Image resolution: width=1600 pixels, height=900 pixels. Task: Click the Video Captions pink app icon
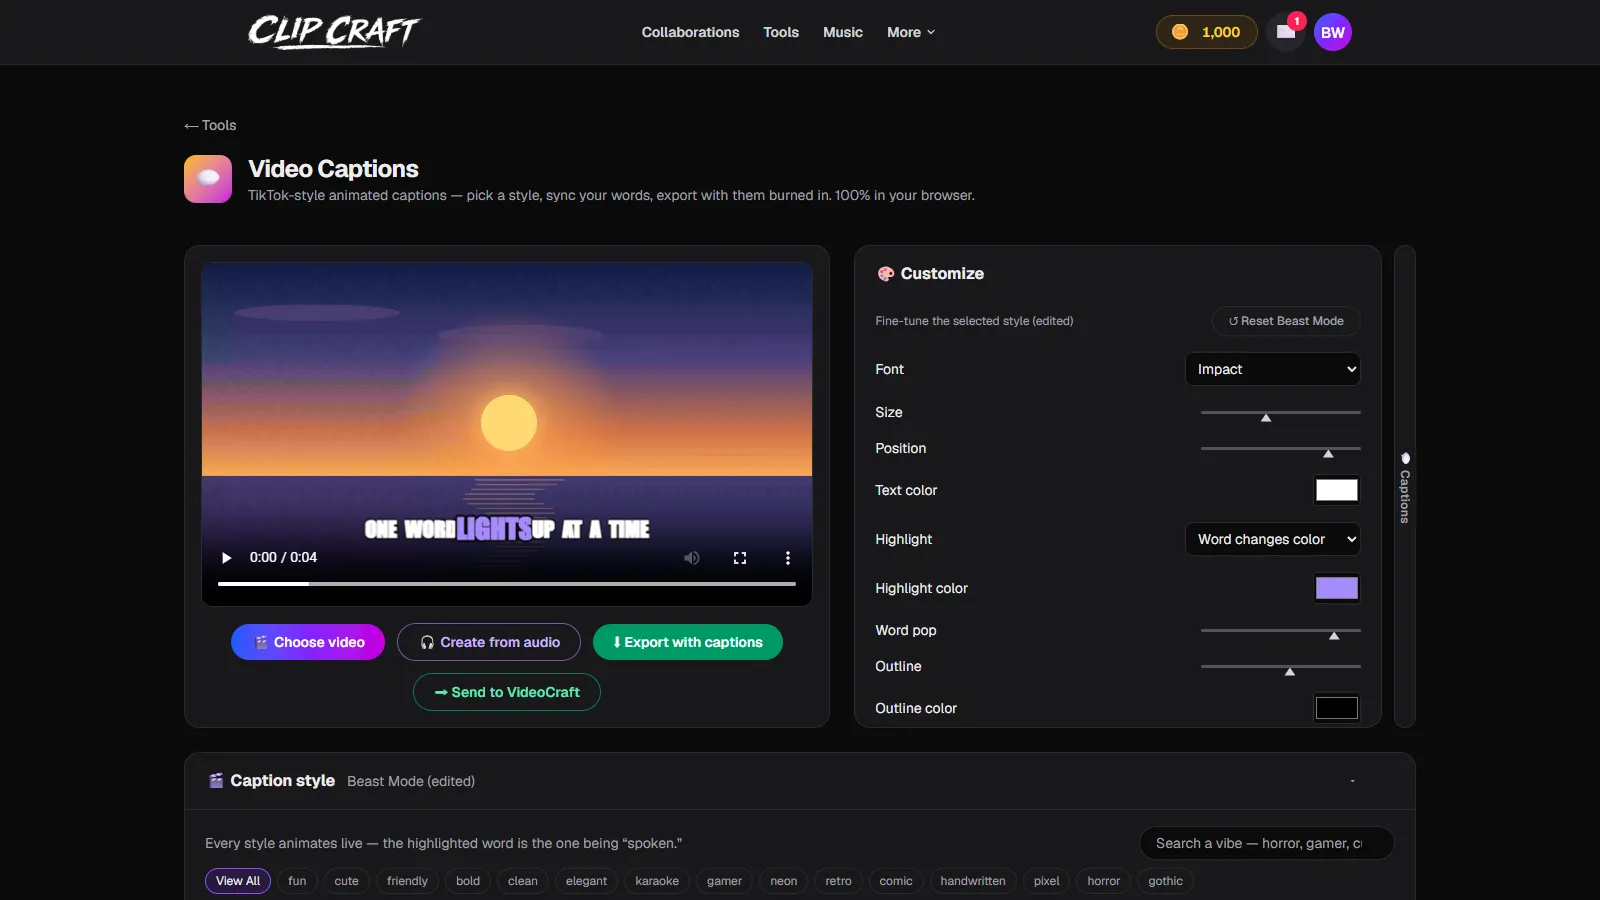(208, 179)
